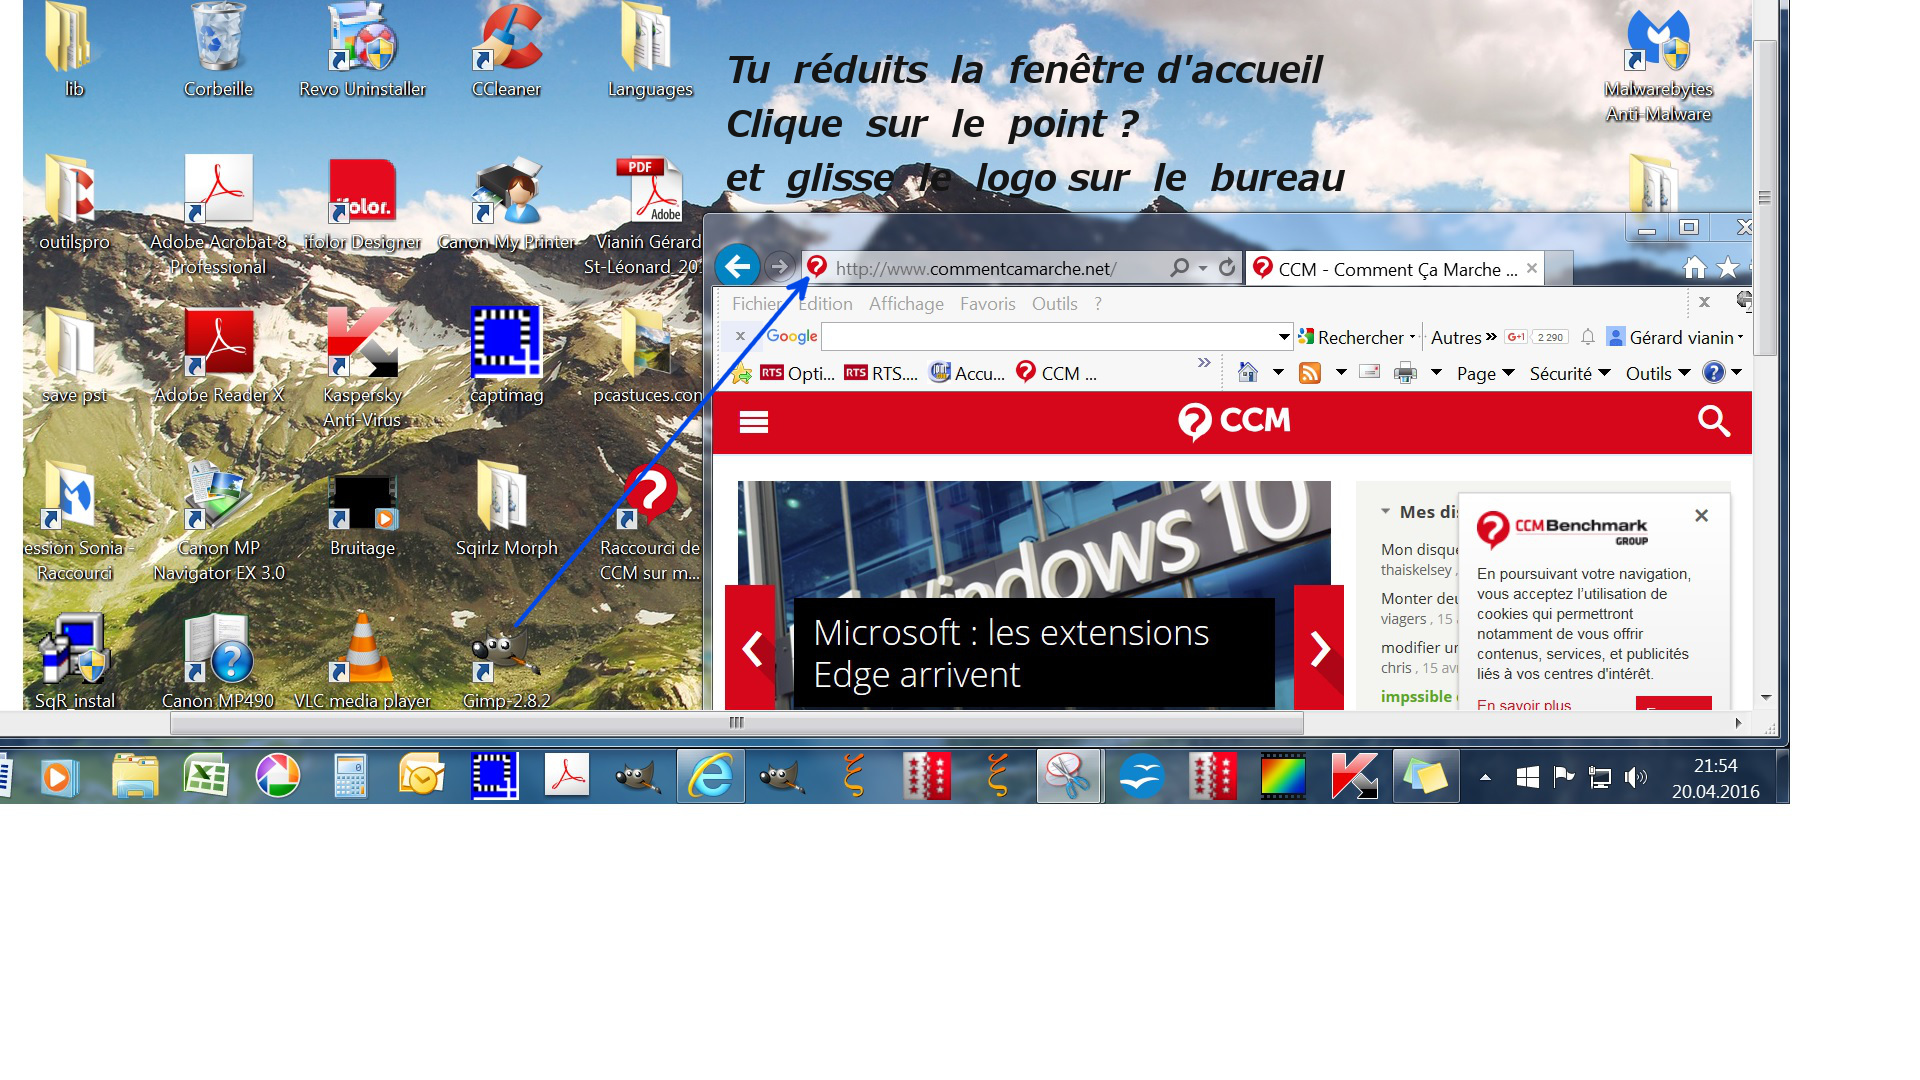Image resolution: width=1920 pixels, height=1080 pixels.
Task: Click the CCM favicon in the address bar
Action: pyautogui.click(x=817, y=267)
